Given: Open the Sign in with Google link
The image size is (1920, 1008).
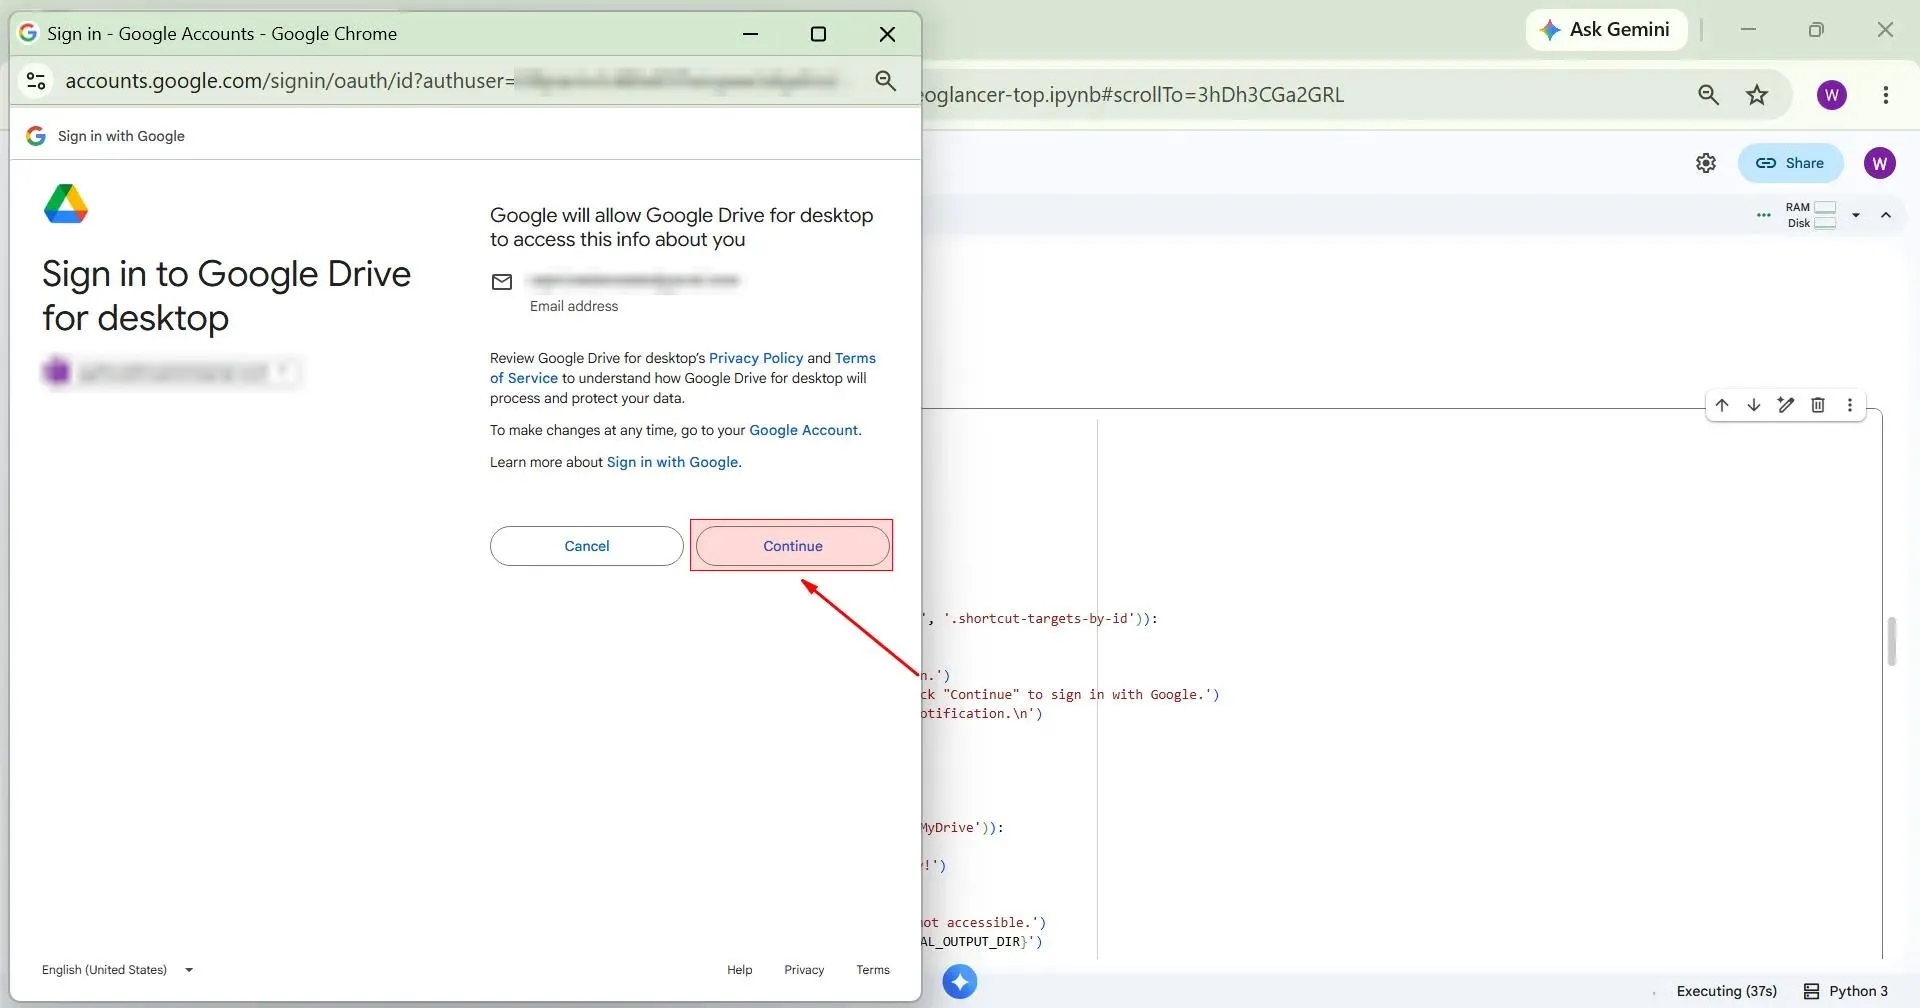Looking at the screenshot, I should [x=672, y=462].
